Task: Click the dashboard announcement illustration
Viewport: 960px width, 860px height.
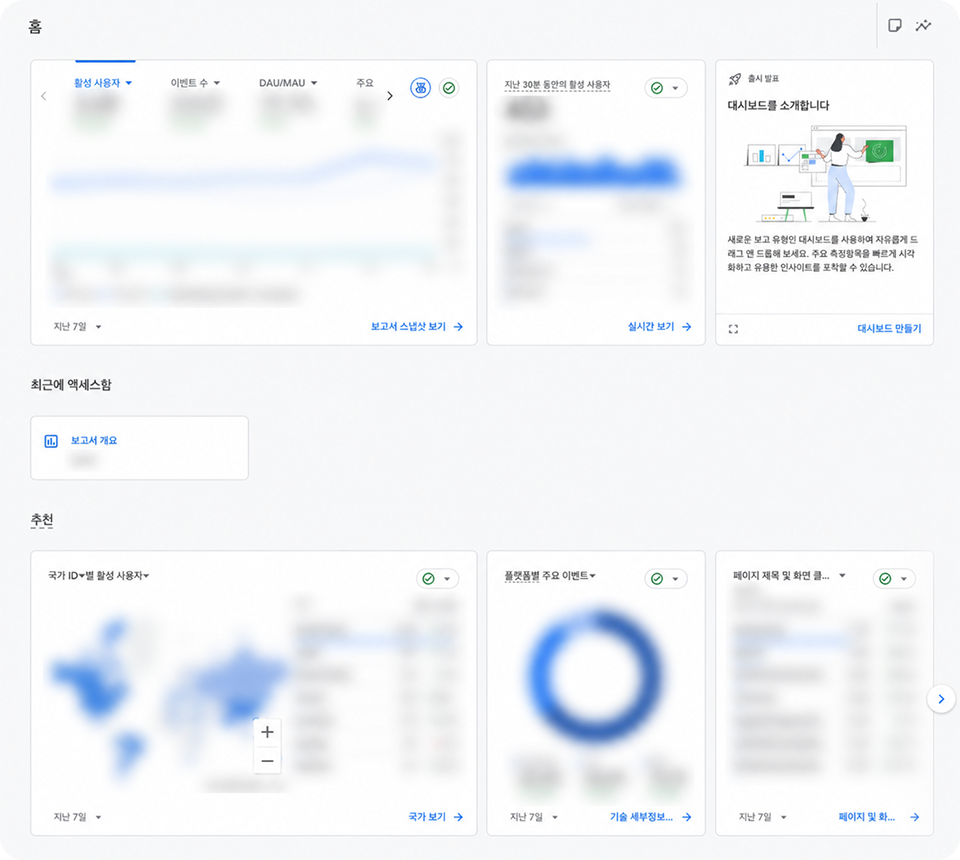Action: (x=825, y=173)
